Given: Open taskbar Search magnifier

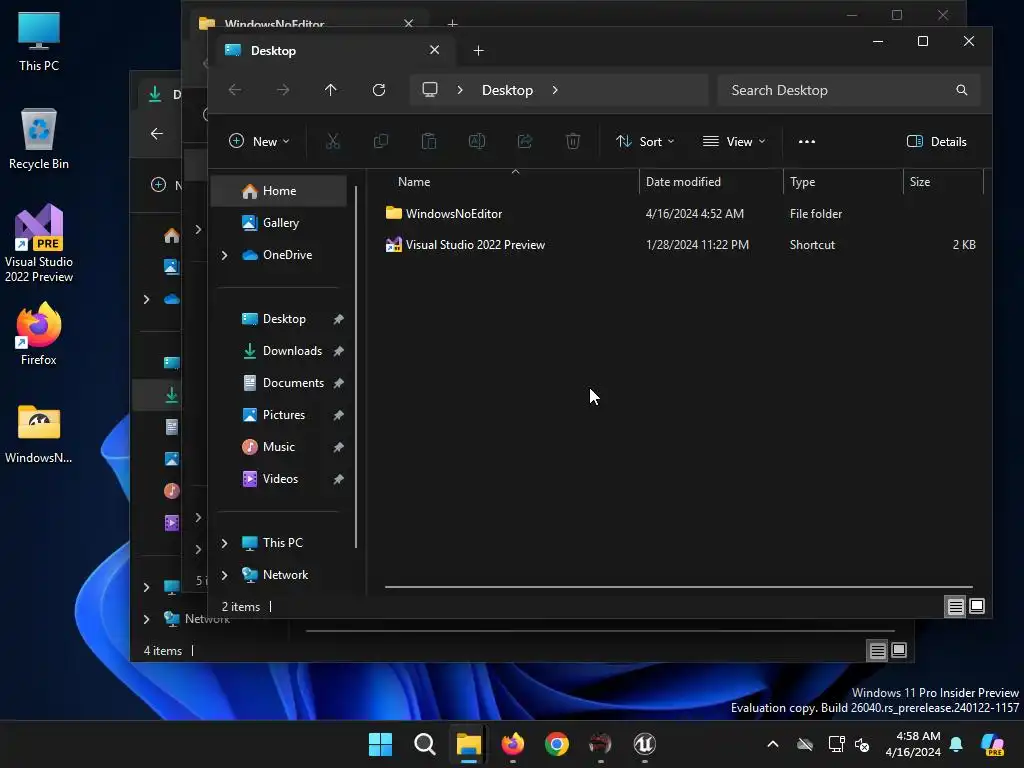Looking at the screenshot, I should click(x=424, y=744).
